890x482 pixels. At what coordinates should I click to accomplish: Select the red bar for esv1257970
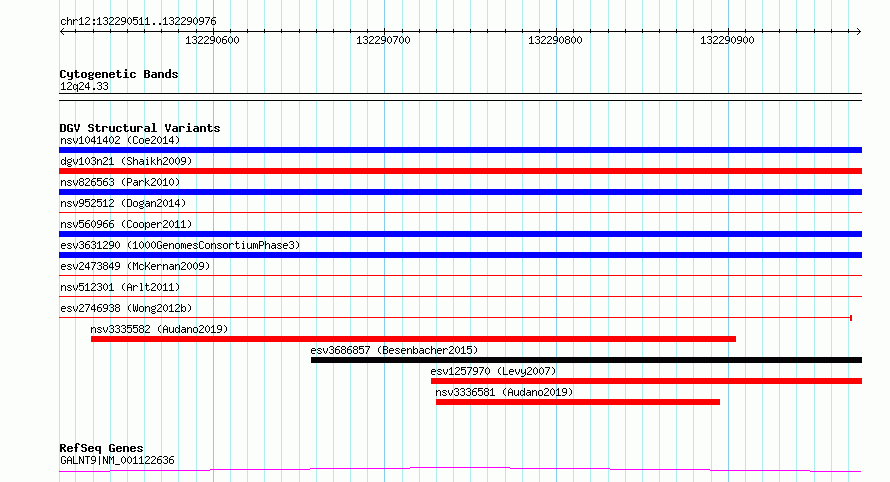point(646,381)
